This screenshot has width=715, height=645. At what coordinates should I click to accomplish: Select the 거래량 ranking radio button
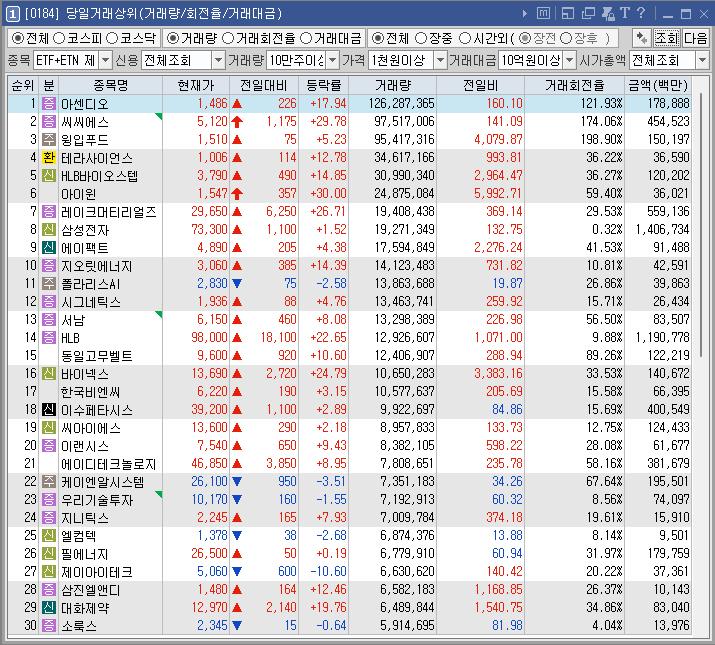(172, 38)
